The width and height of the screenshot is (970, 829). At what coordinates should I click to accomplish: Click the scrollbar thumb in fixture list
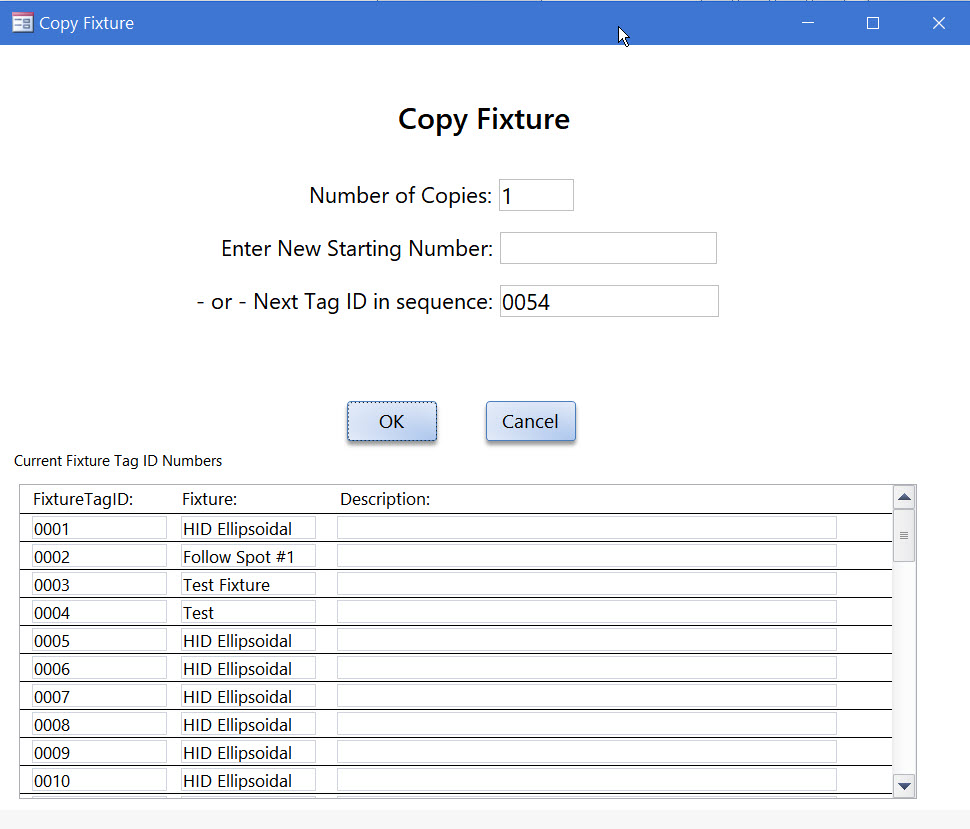click(x=904, y=535)
